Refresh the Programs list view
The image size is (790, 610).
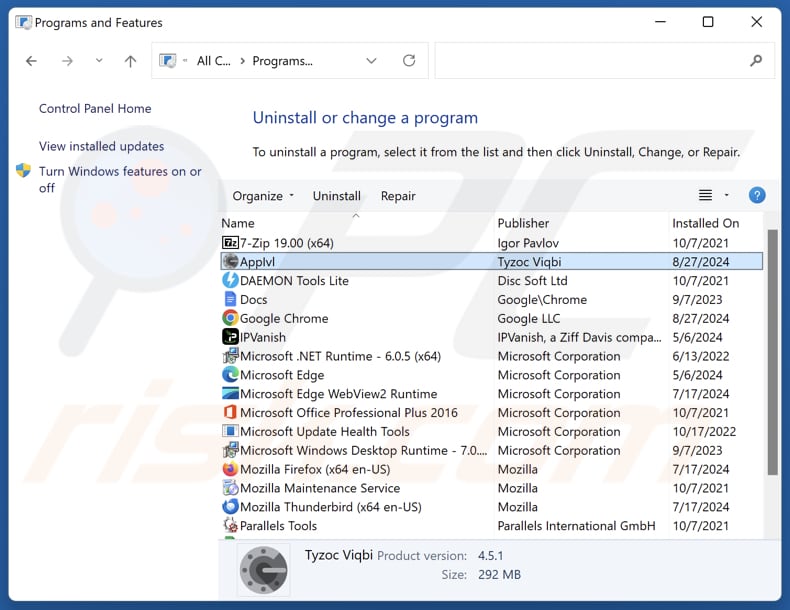coord(409,61)
